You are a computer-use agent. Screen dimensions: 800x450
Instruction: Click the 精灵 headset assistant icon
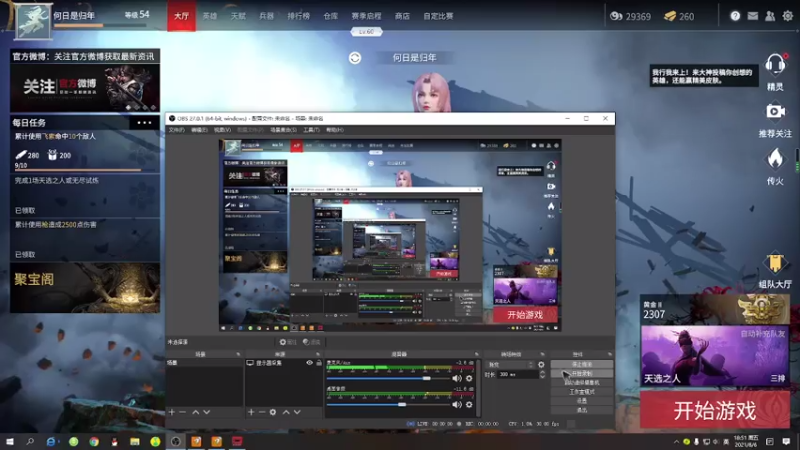[775, 65]
